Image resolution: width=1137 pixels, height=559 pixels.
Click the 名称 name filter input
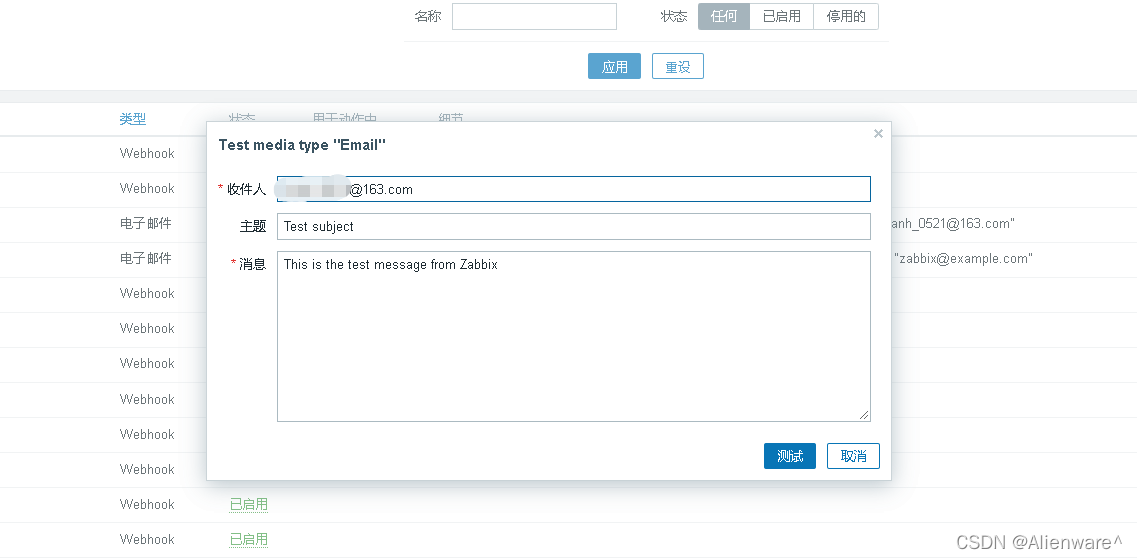pos(534,17)
